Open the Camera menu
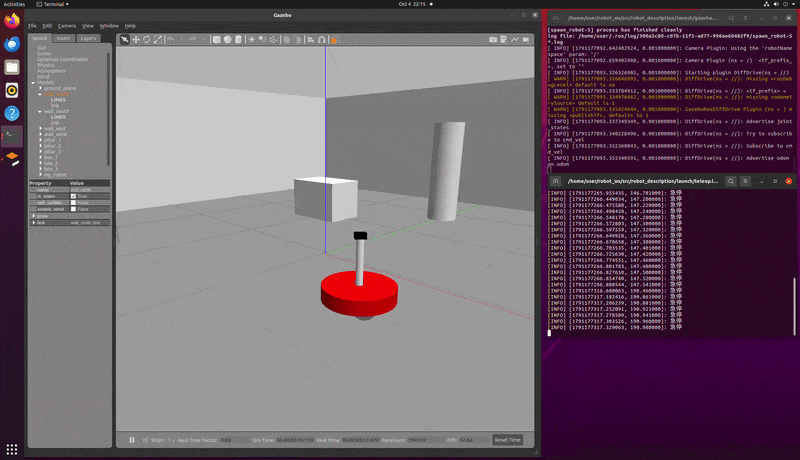Screen dimensions: 800x460 click(x=66, y=25)
